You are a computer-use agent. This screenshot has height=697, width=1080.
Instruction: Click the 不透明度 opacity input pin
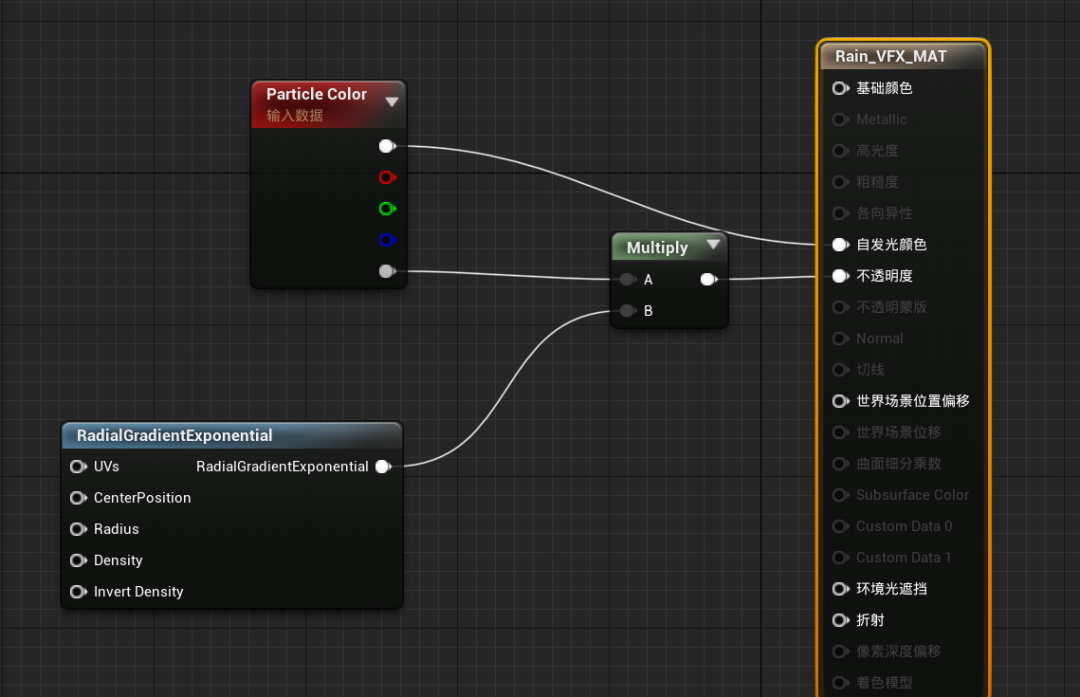pos(840,276)
